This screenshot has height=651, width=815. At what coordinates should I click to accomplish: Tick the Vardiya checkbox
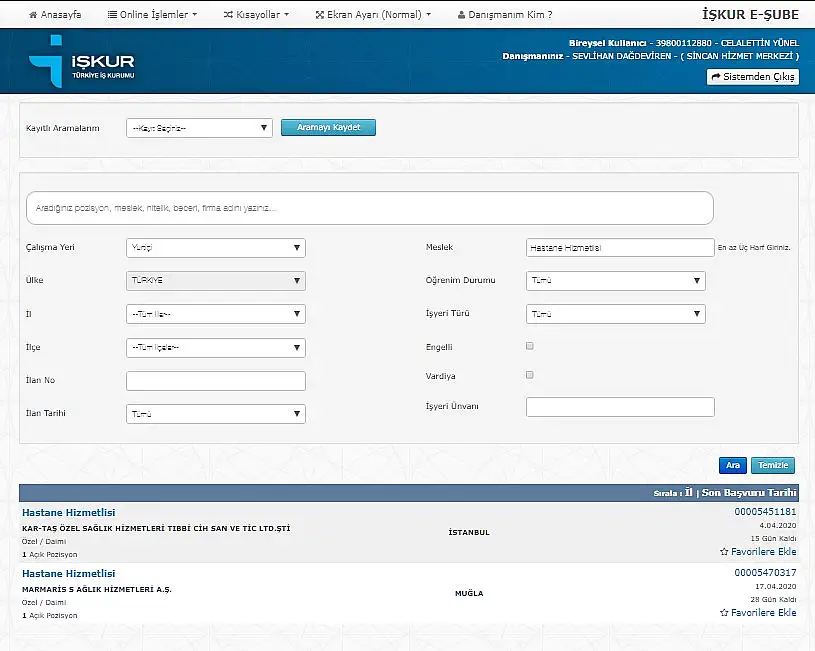click(530, 375)
